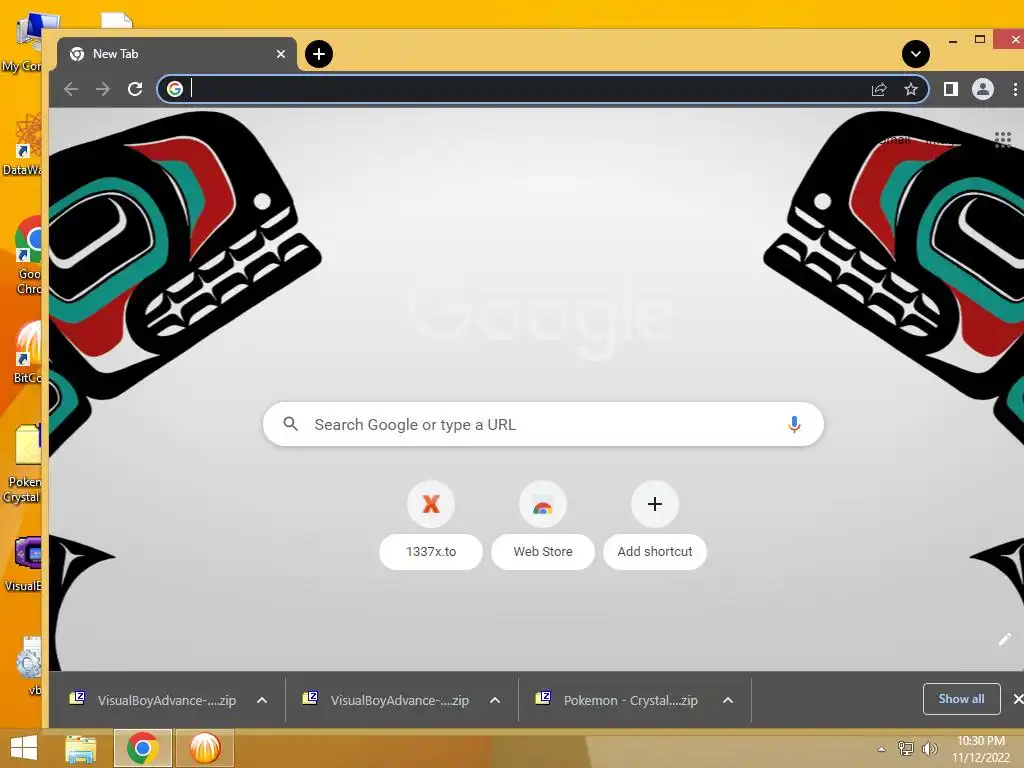Screen dimensions: 1024x768
Task: Click the Add shortcut plus icon
Action: pyautogui.click(x=655, y=504)
